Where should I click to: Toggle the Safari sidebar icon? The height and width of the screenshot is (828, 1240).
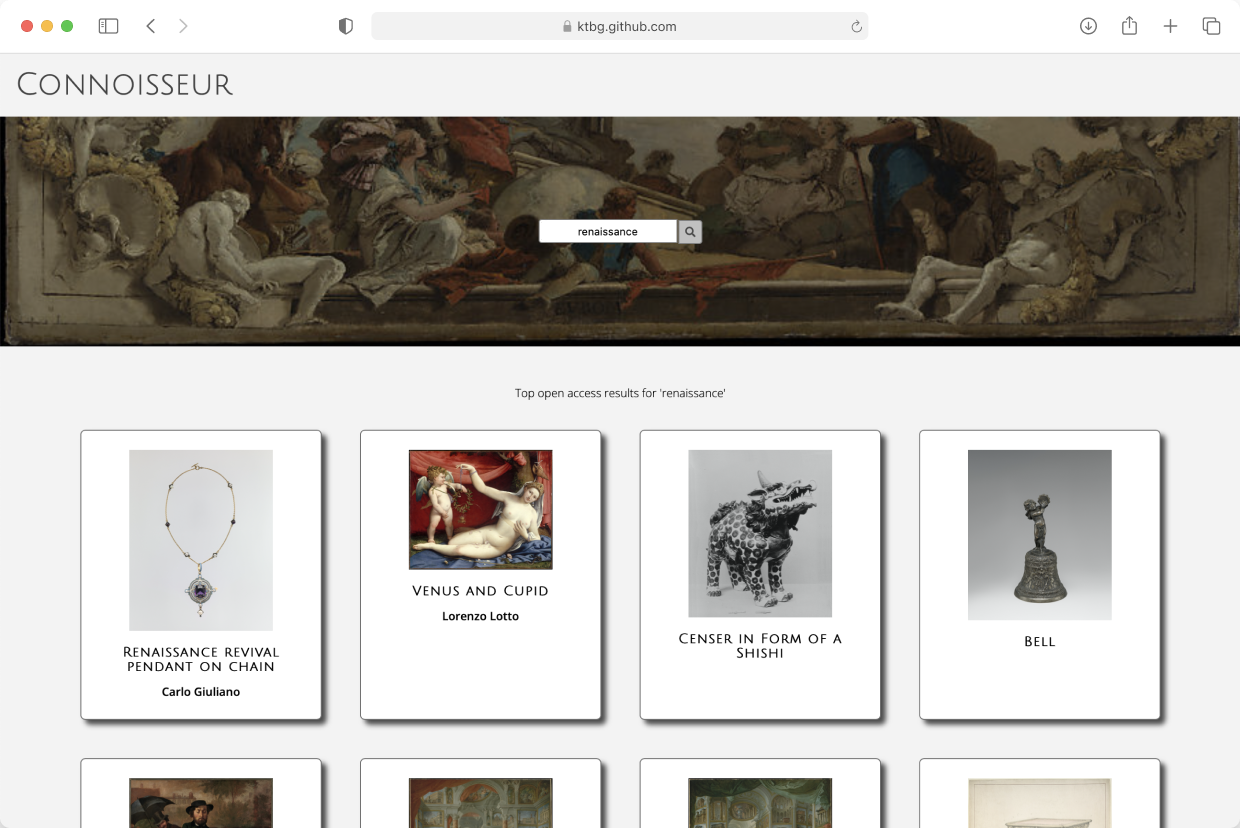pos(108,26)
